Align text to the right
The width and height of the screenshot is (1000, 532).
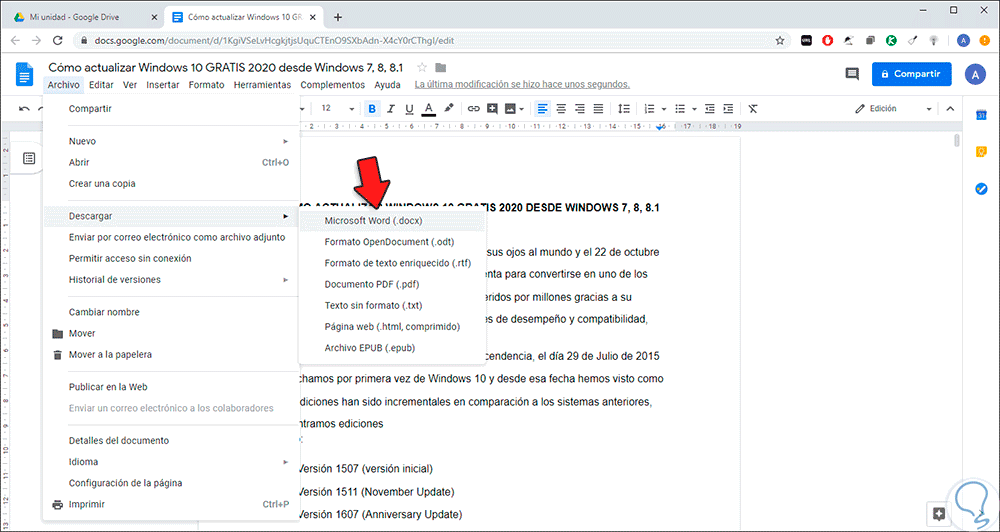(x=580, y=108)
